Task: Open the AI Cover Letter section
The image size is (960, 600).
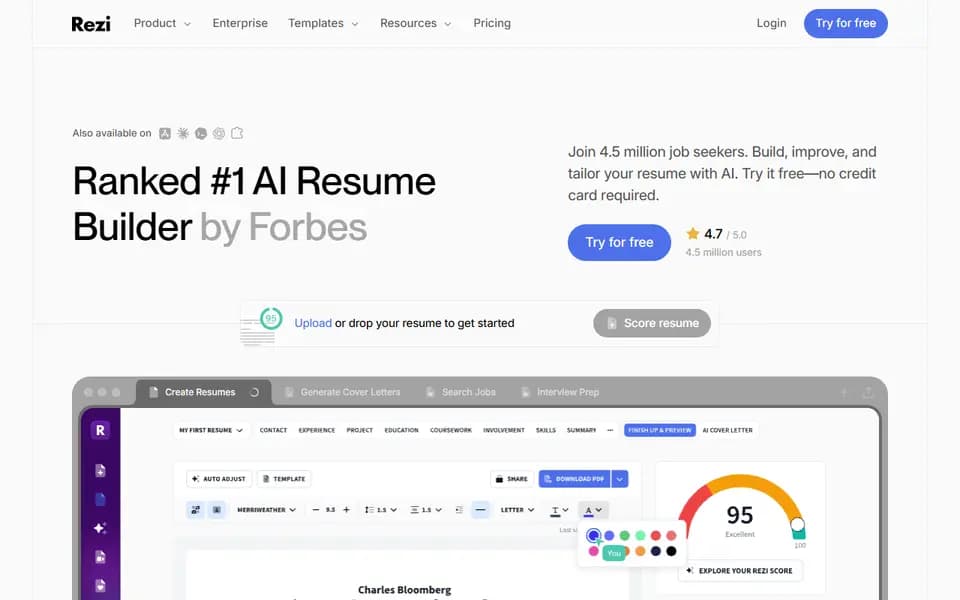Action: (727, 430)
